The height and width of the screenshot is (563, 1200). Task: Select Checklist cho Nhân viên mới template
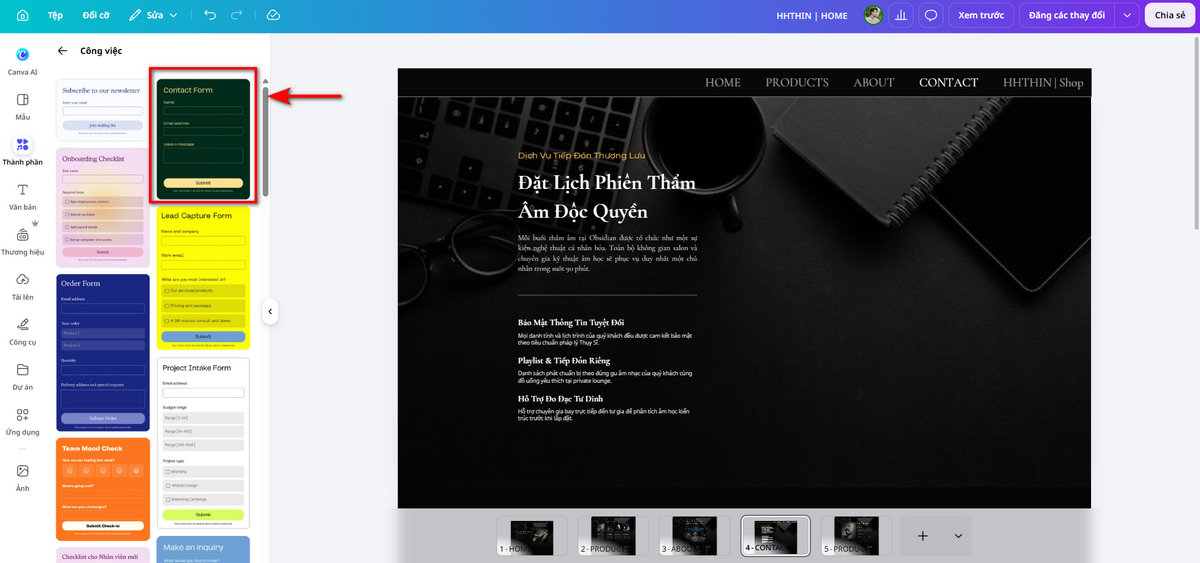(103, 555)
